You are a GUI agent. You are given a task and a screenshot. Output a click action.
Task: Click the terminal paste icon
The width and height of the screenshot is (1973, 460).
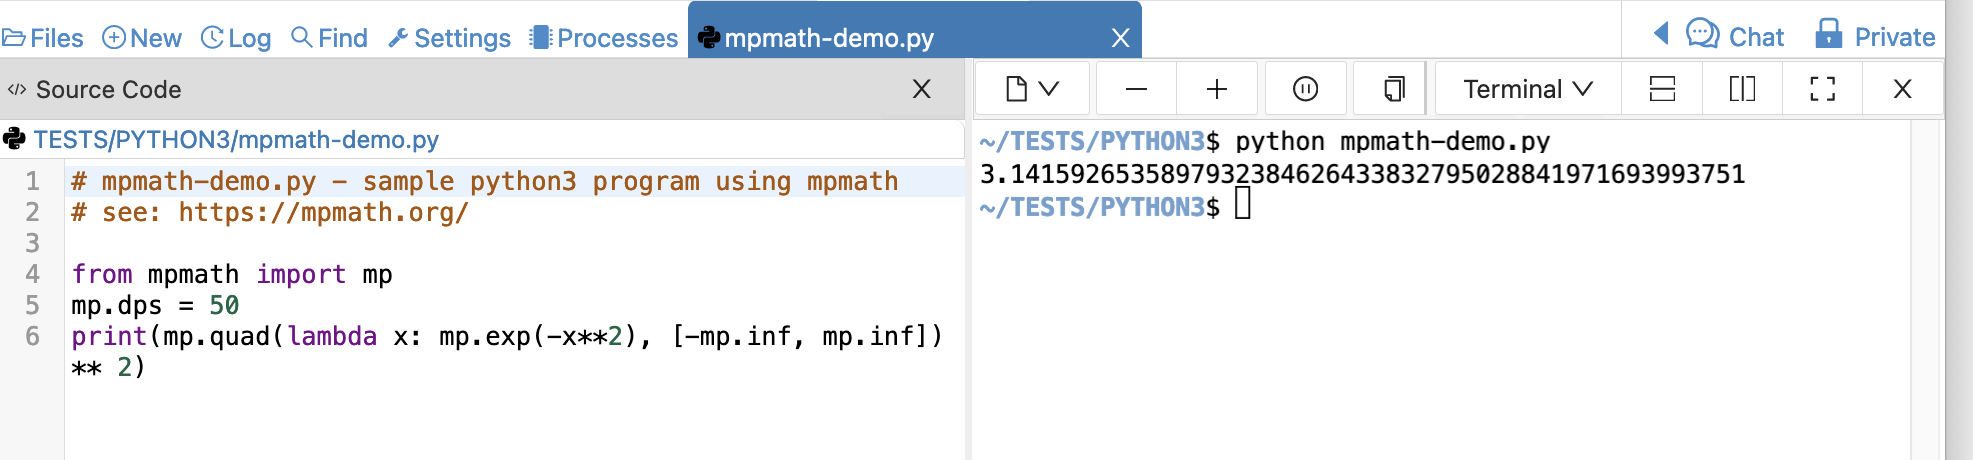[1393, 89]
